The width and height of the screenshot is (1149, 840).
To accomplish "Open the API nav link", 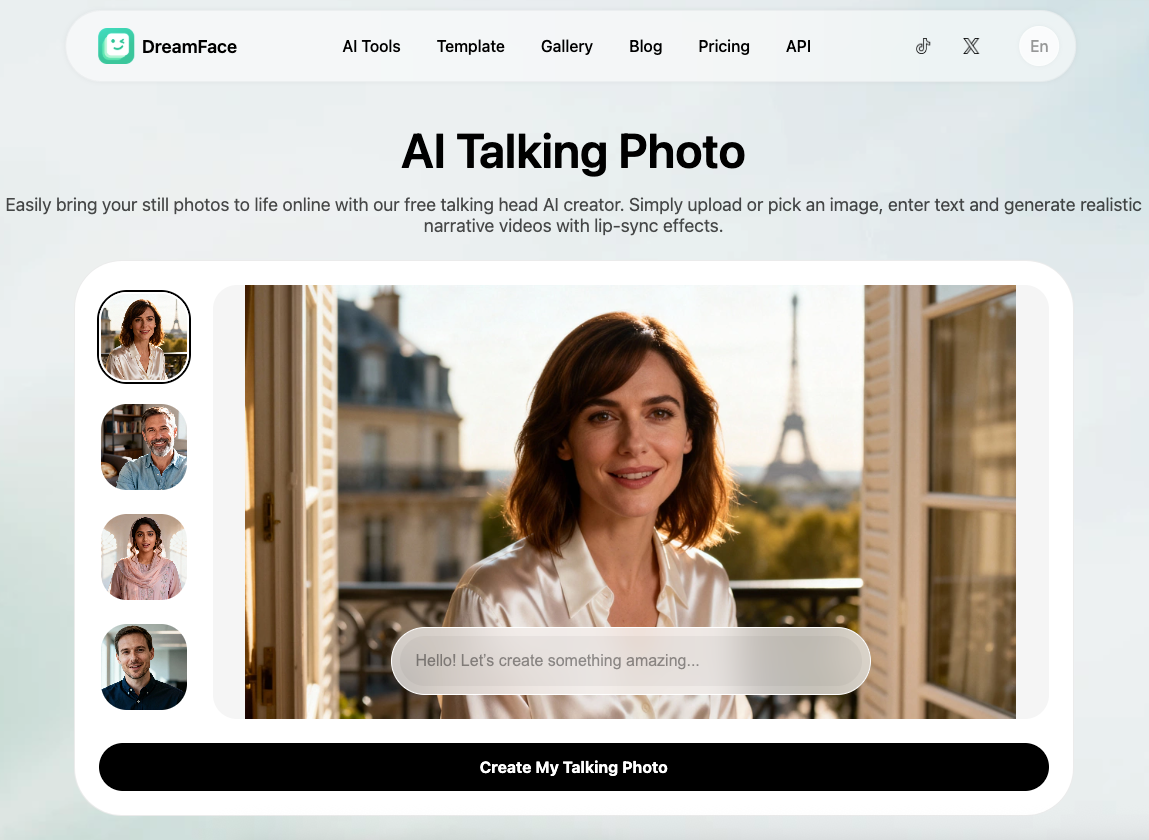I will pyautogui.click(x=798, y=46).
